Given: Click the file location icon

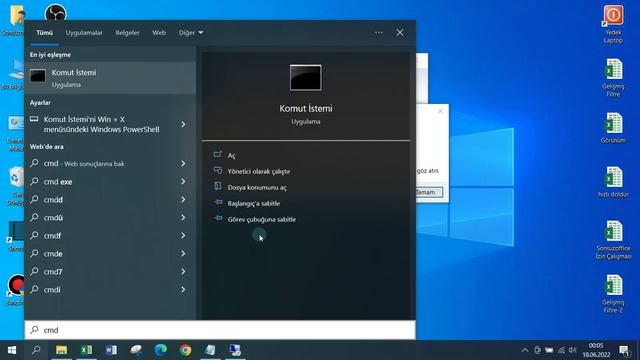Looking at the screenshot, I should [x=218, y=187].
